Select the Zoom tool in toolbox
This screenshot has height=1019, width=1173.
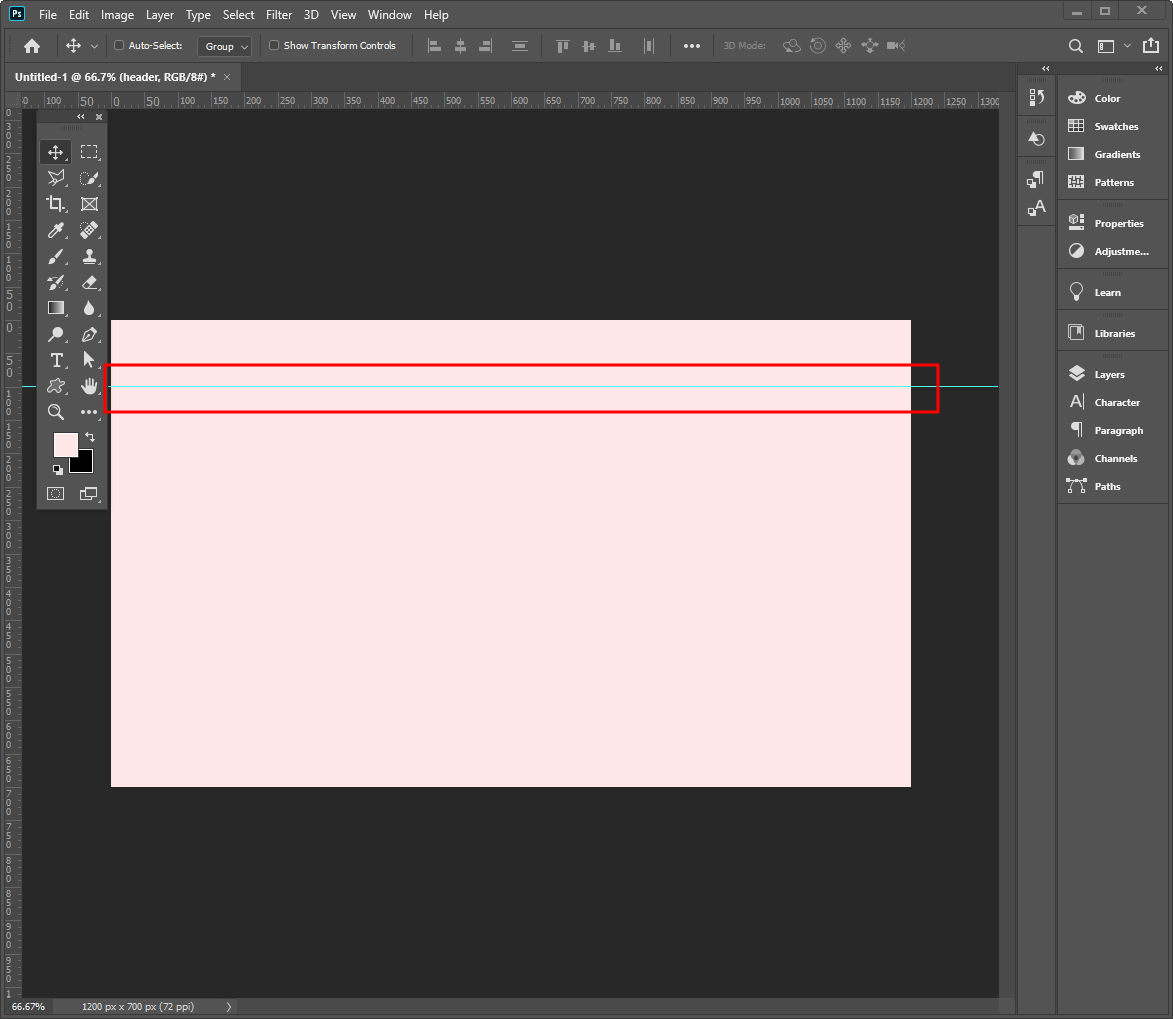pos(55,412)
